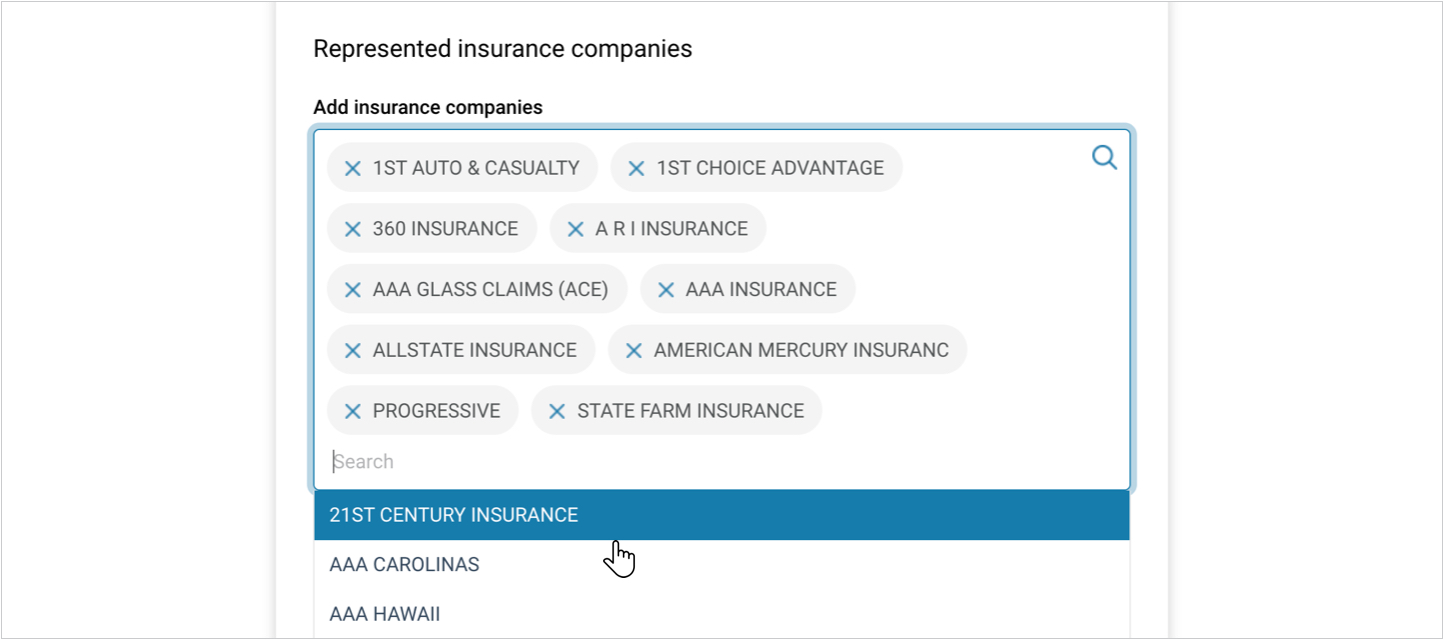Remove 1ST CHOICE ADVANTAGE tag via X

coord(636,168)
